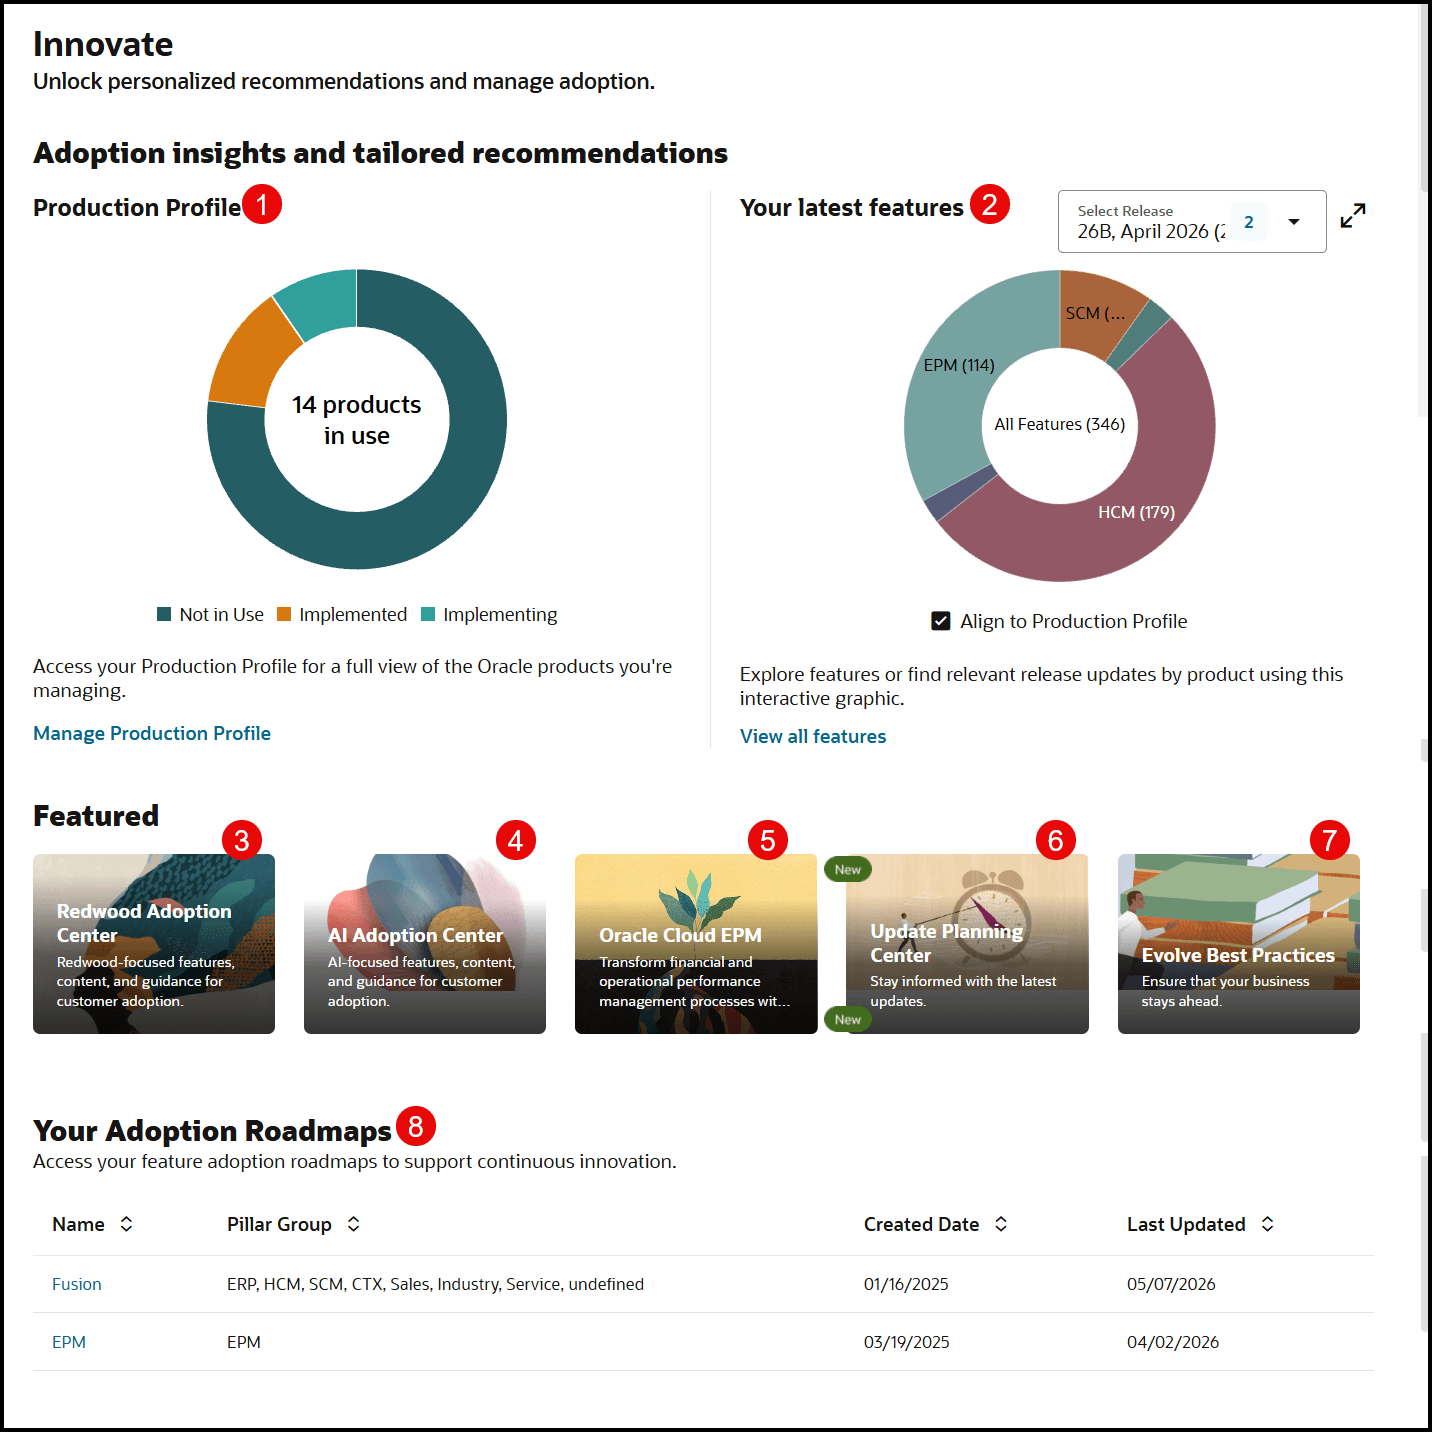Click the All Features (346) chart center
Viewport: 1432px width, 1432px height.
(x=1060, y=424)
